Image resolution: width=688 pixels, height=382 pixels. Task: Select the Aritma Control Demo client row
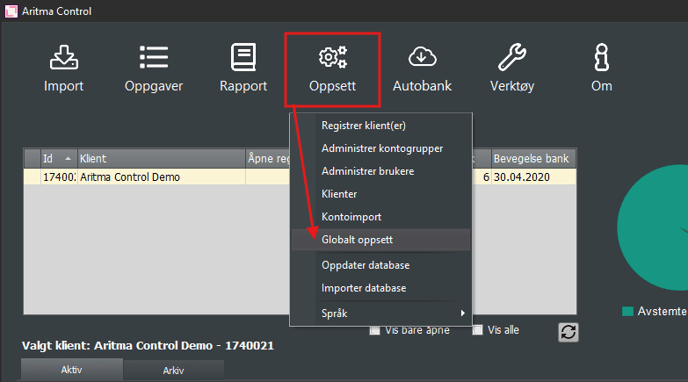300,177
